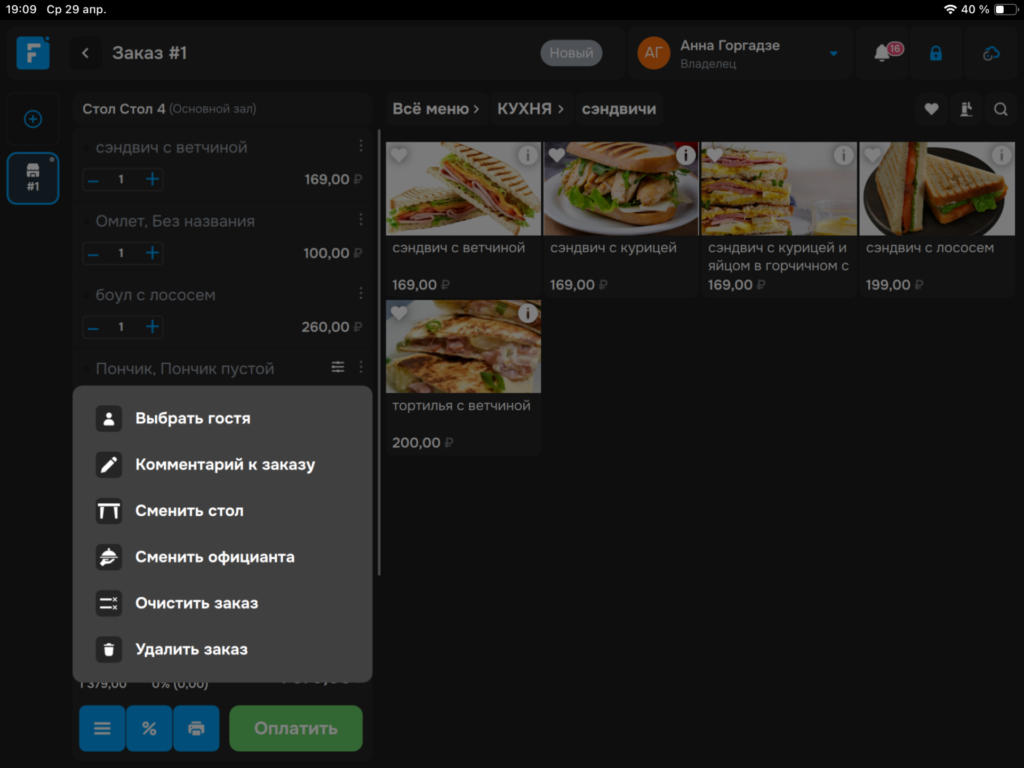The height and width of the screenshot is (768, 1024).
Task: Open order actions hamburger button
Action: point(102,728)
